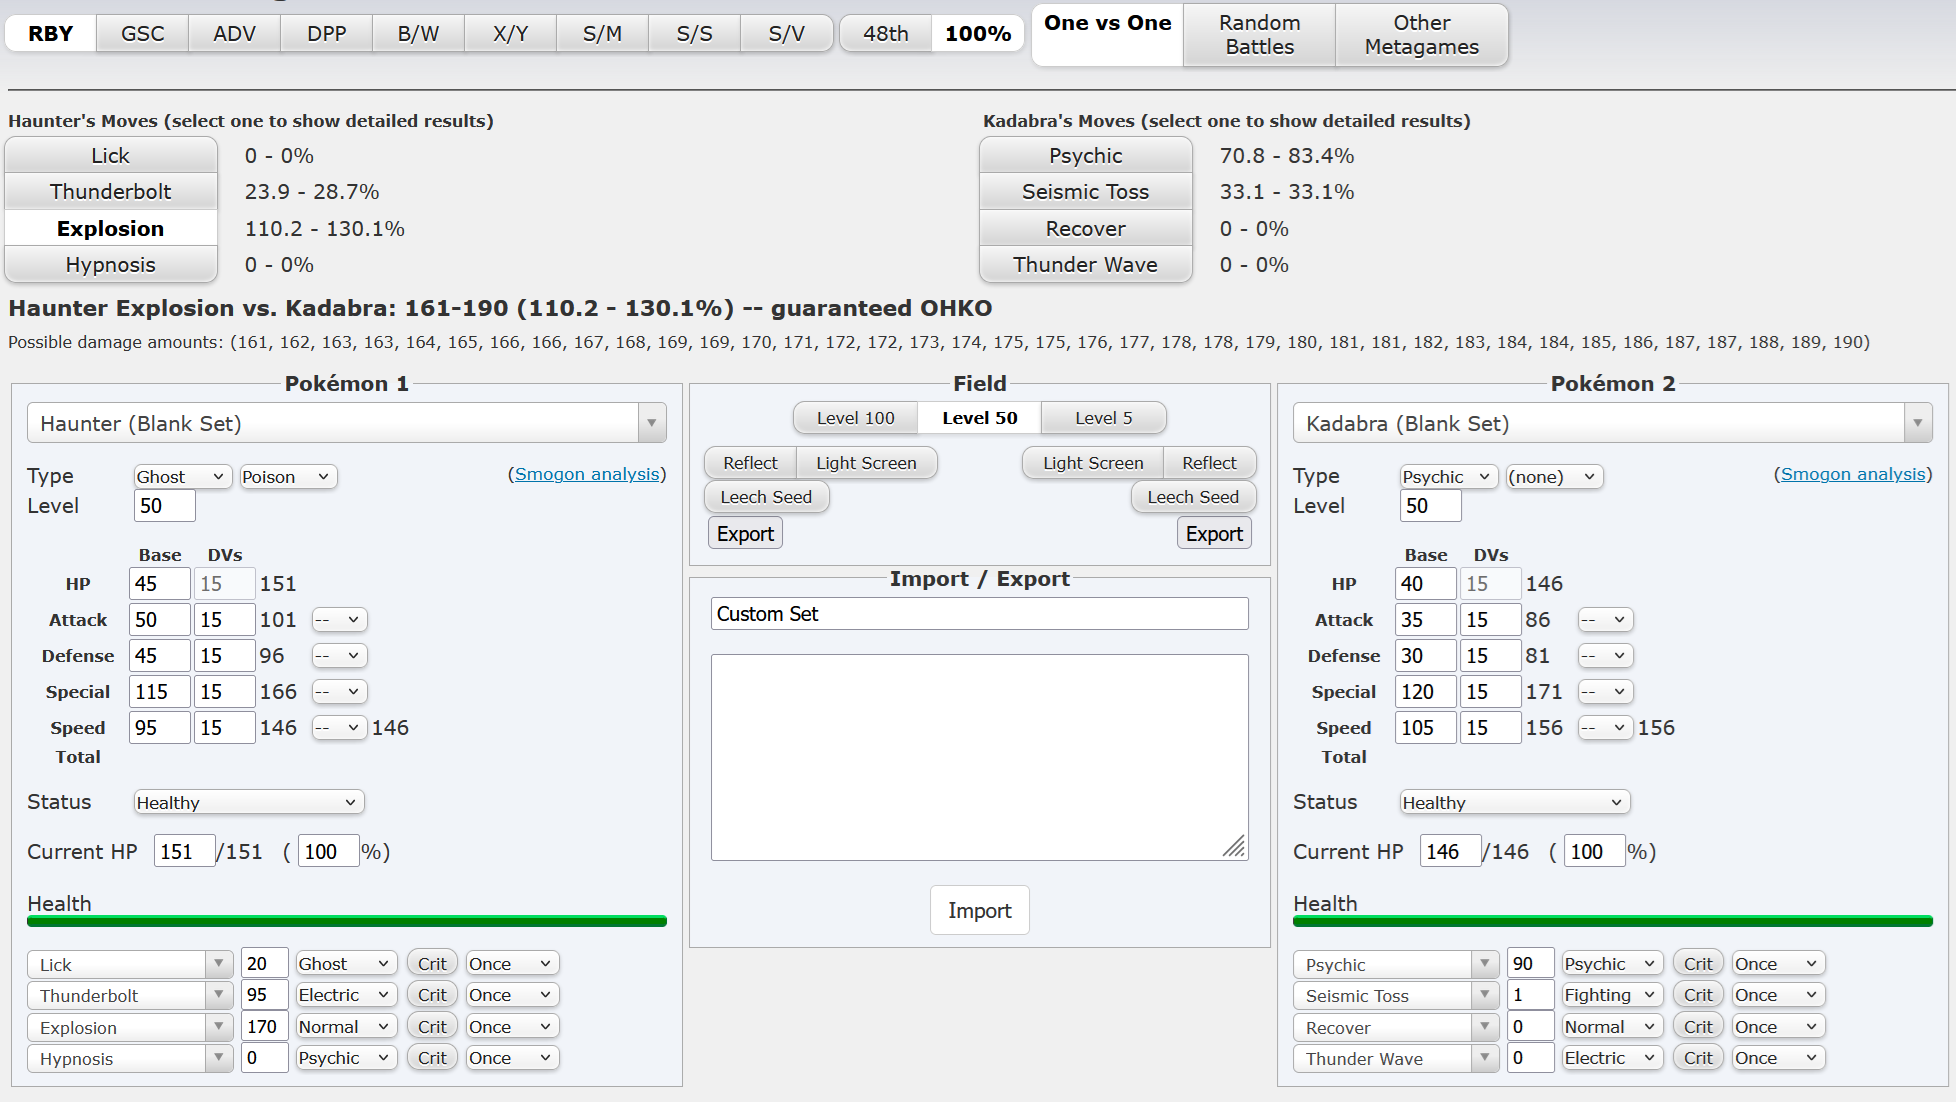Toggle right side Leech Seed option
The width and height of the screenshot is (1956, 1102).
pos(1192,497)
